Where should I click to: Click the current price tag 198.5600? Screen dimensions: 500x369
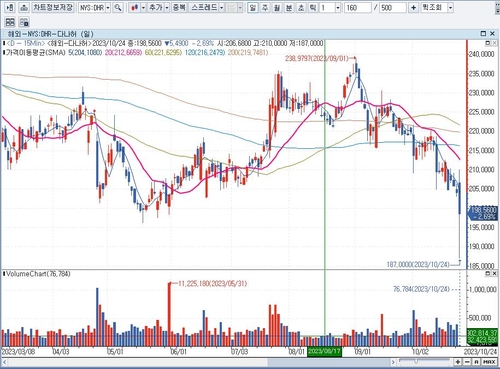click(483, 213)
